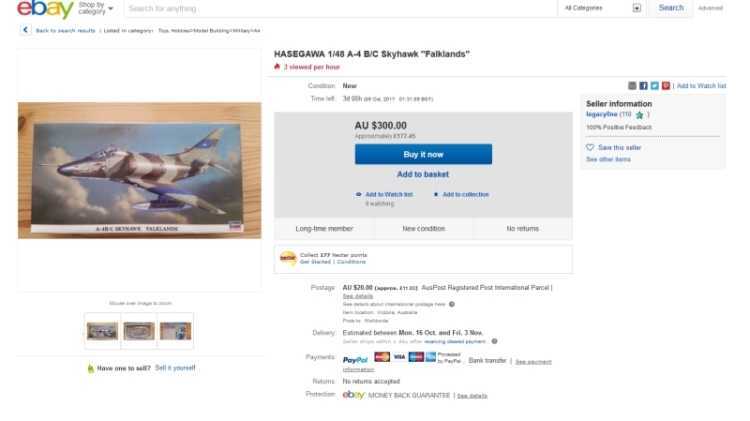
Task: Share listing on Pinterest icon
Action: pos(666,86)
